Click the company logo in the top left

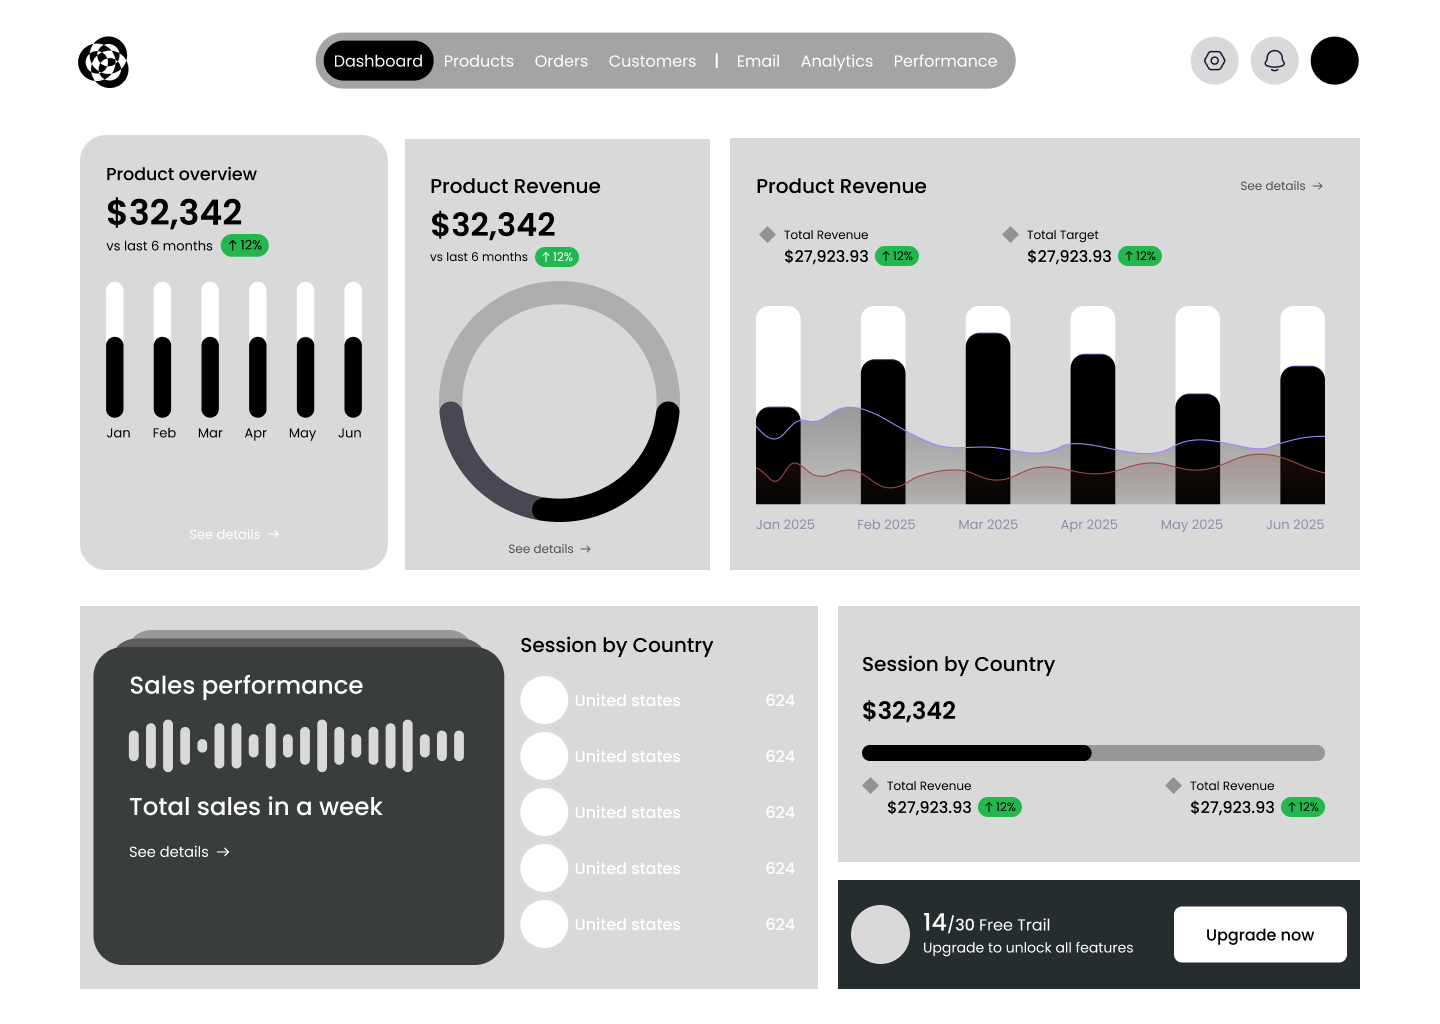click(103, 62)
